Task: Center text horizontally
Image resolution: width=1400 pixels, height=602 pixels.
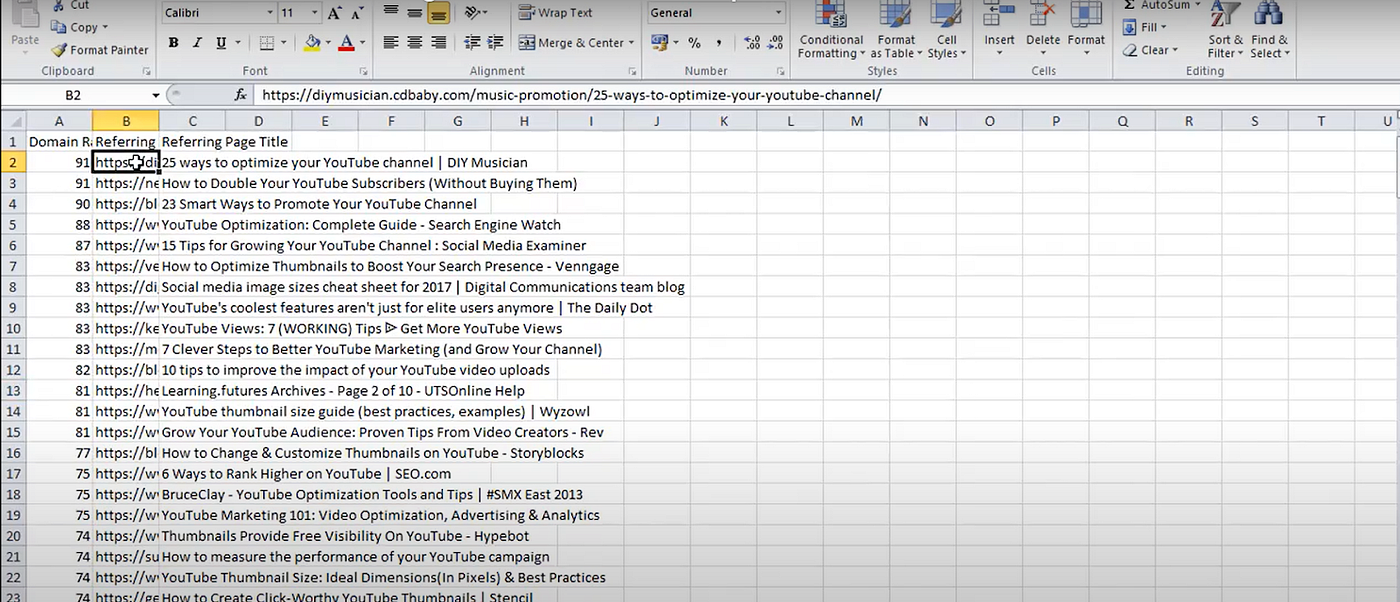Action: click(x=414, y=42)
